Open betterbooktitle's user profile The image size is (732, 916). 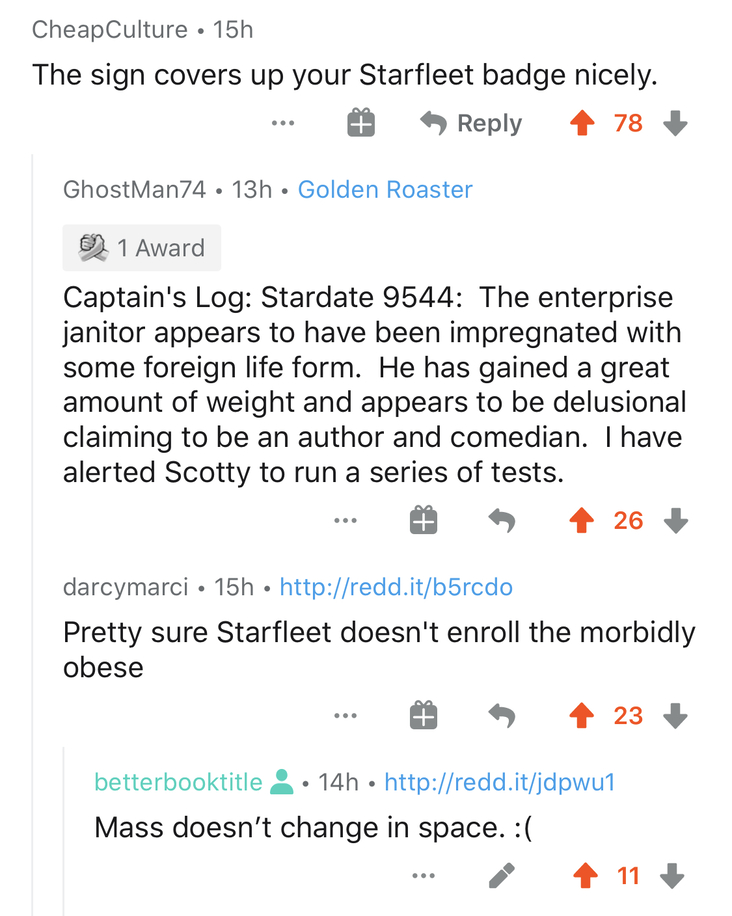[179, 782]
